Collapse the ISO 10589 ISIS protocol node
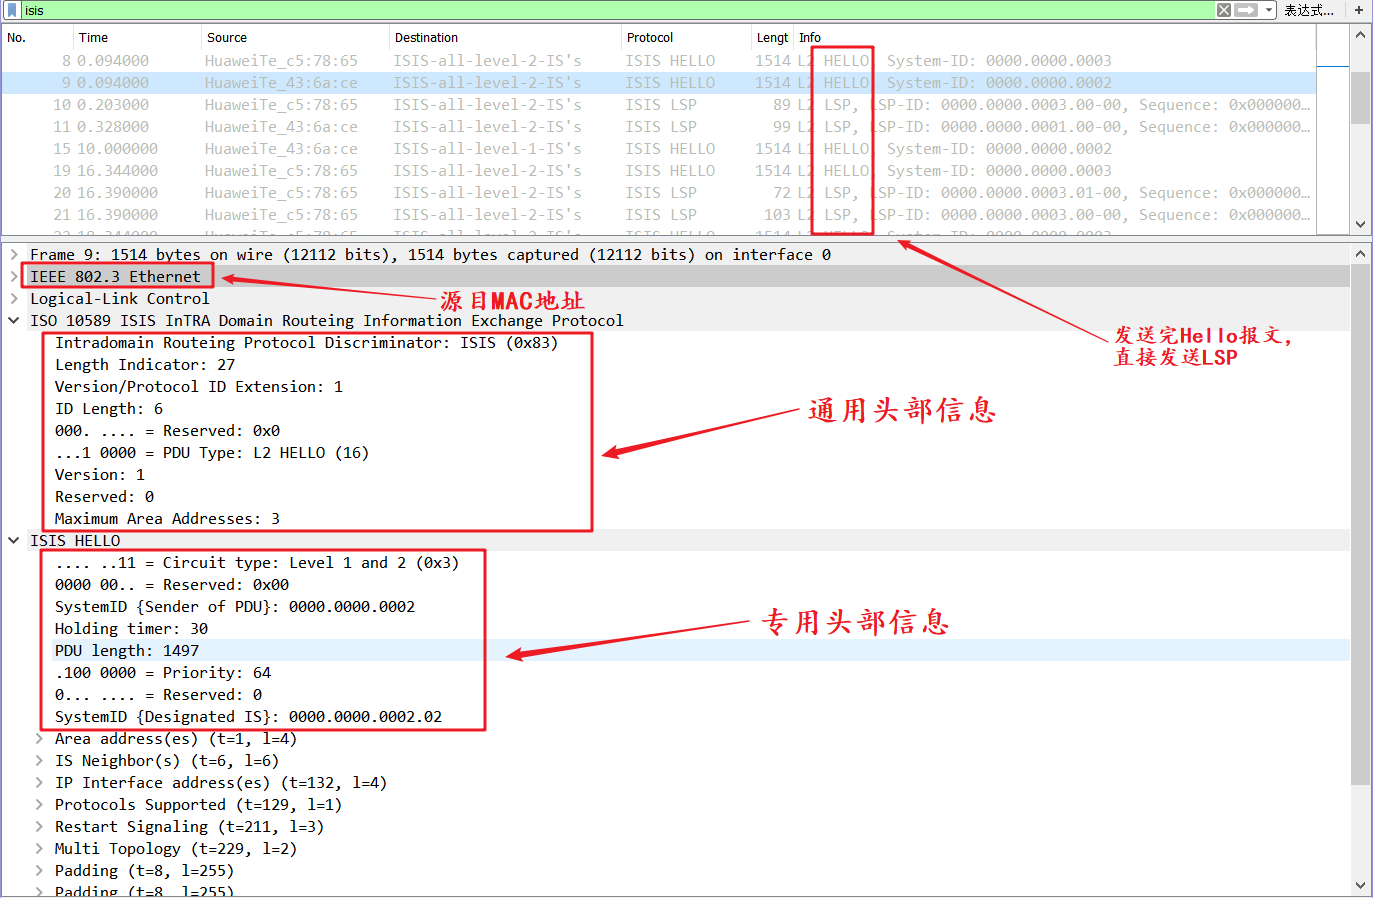This screenshot has width=1373, height=898. (x=14, y=321)
